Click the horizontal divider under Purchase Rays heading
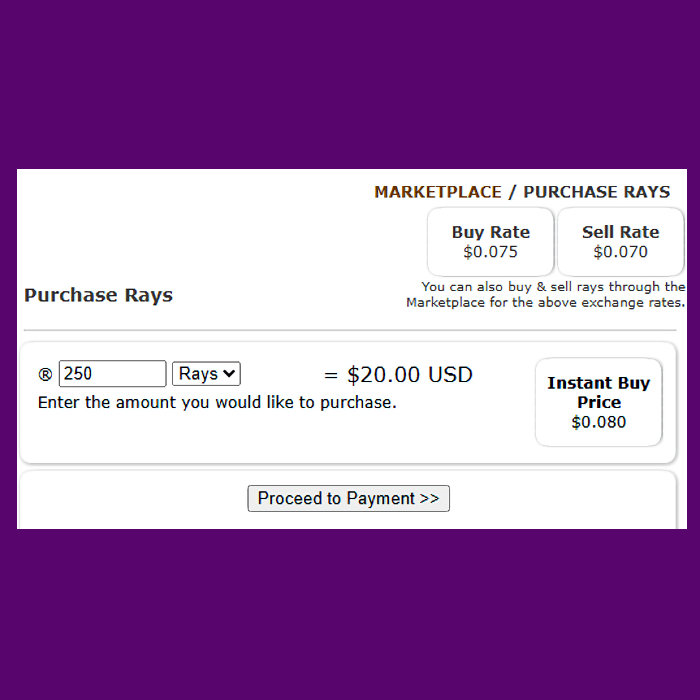Image resolution: width=700 pixels, height=700 pixels. point(350,330)
